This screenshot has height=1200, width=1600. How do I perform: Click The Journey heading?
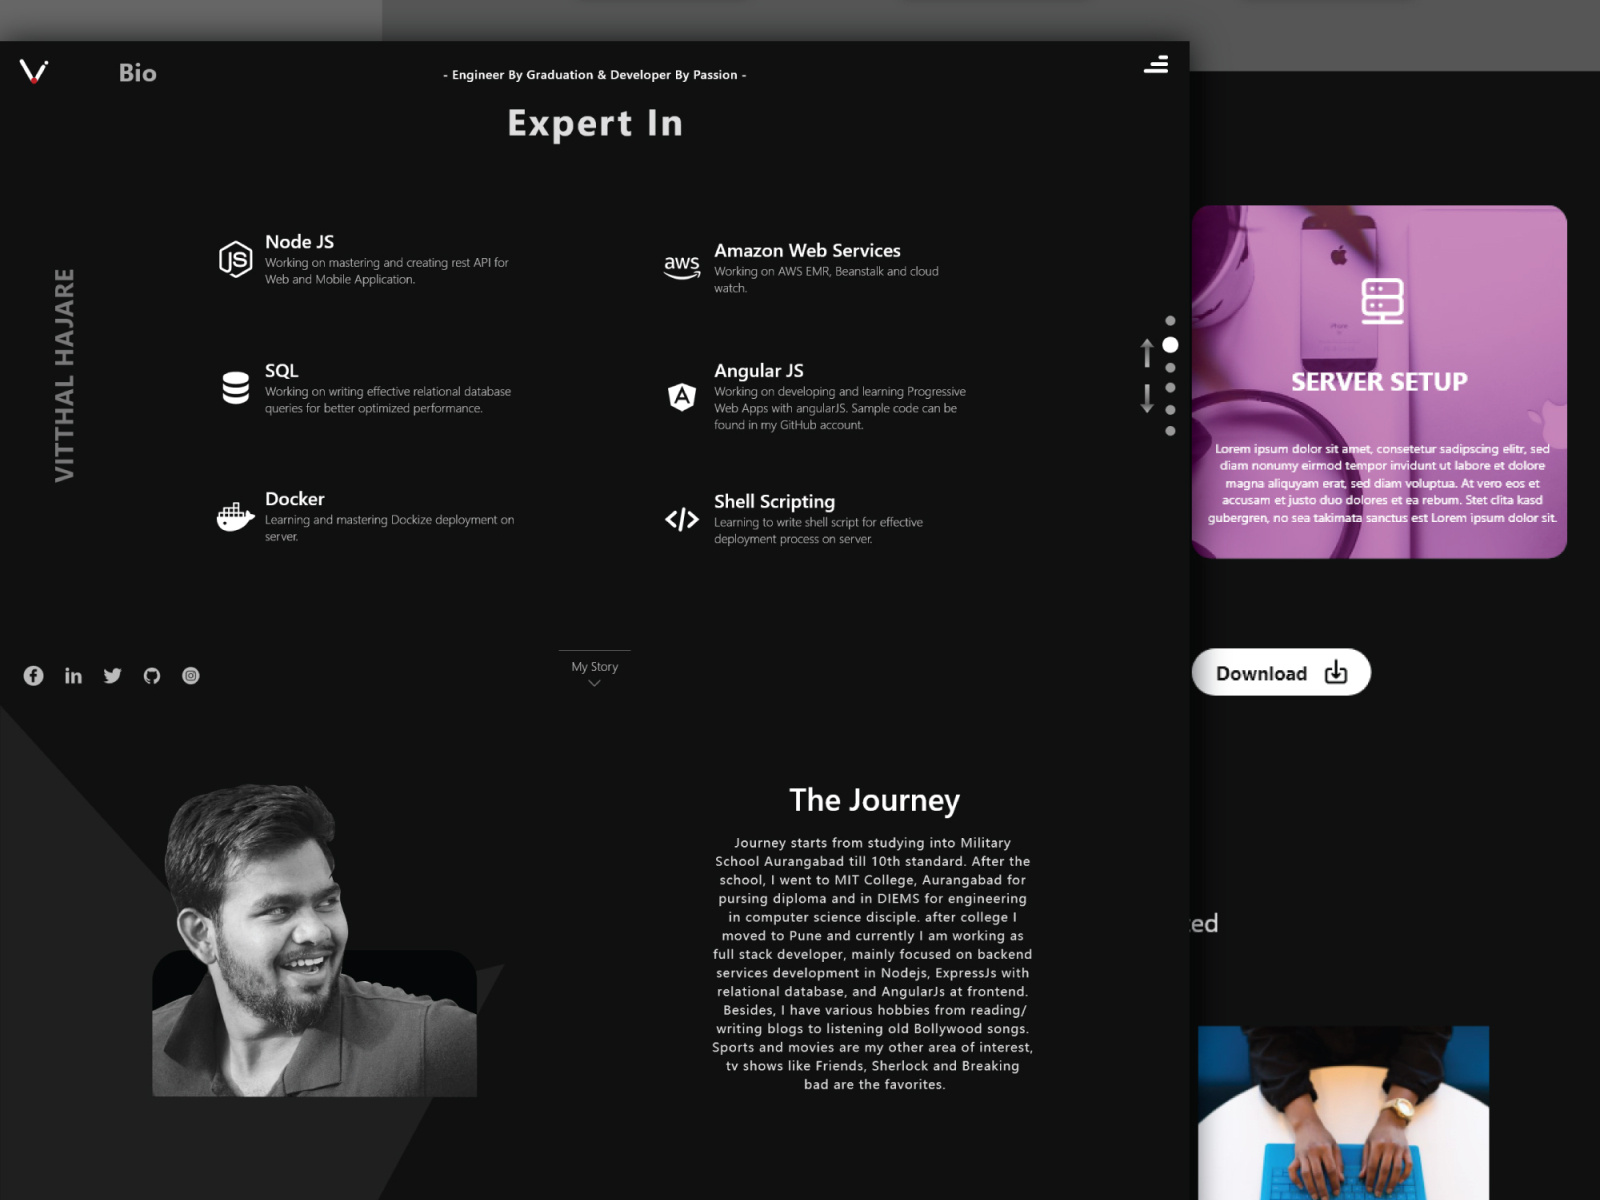click(874, 800)
